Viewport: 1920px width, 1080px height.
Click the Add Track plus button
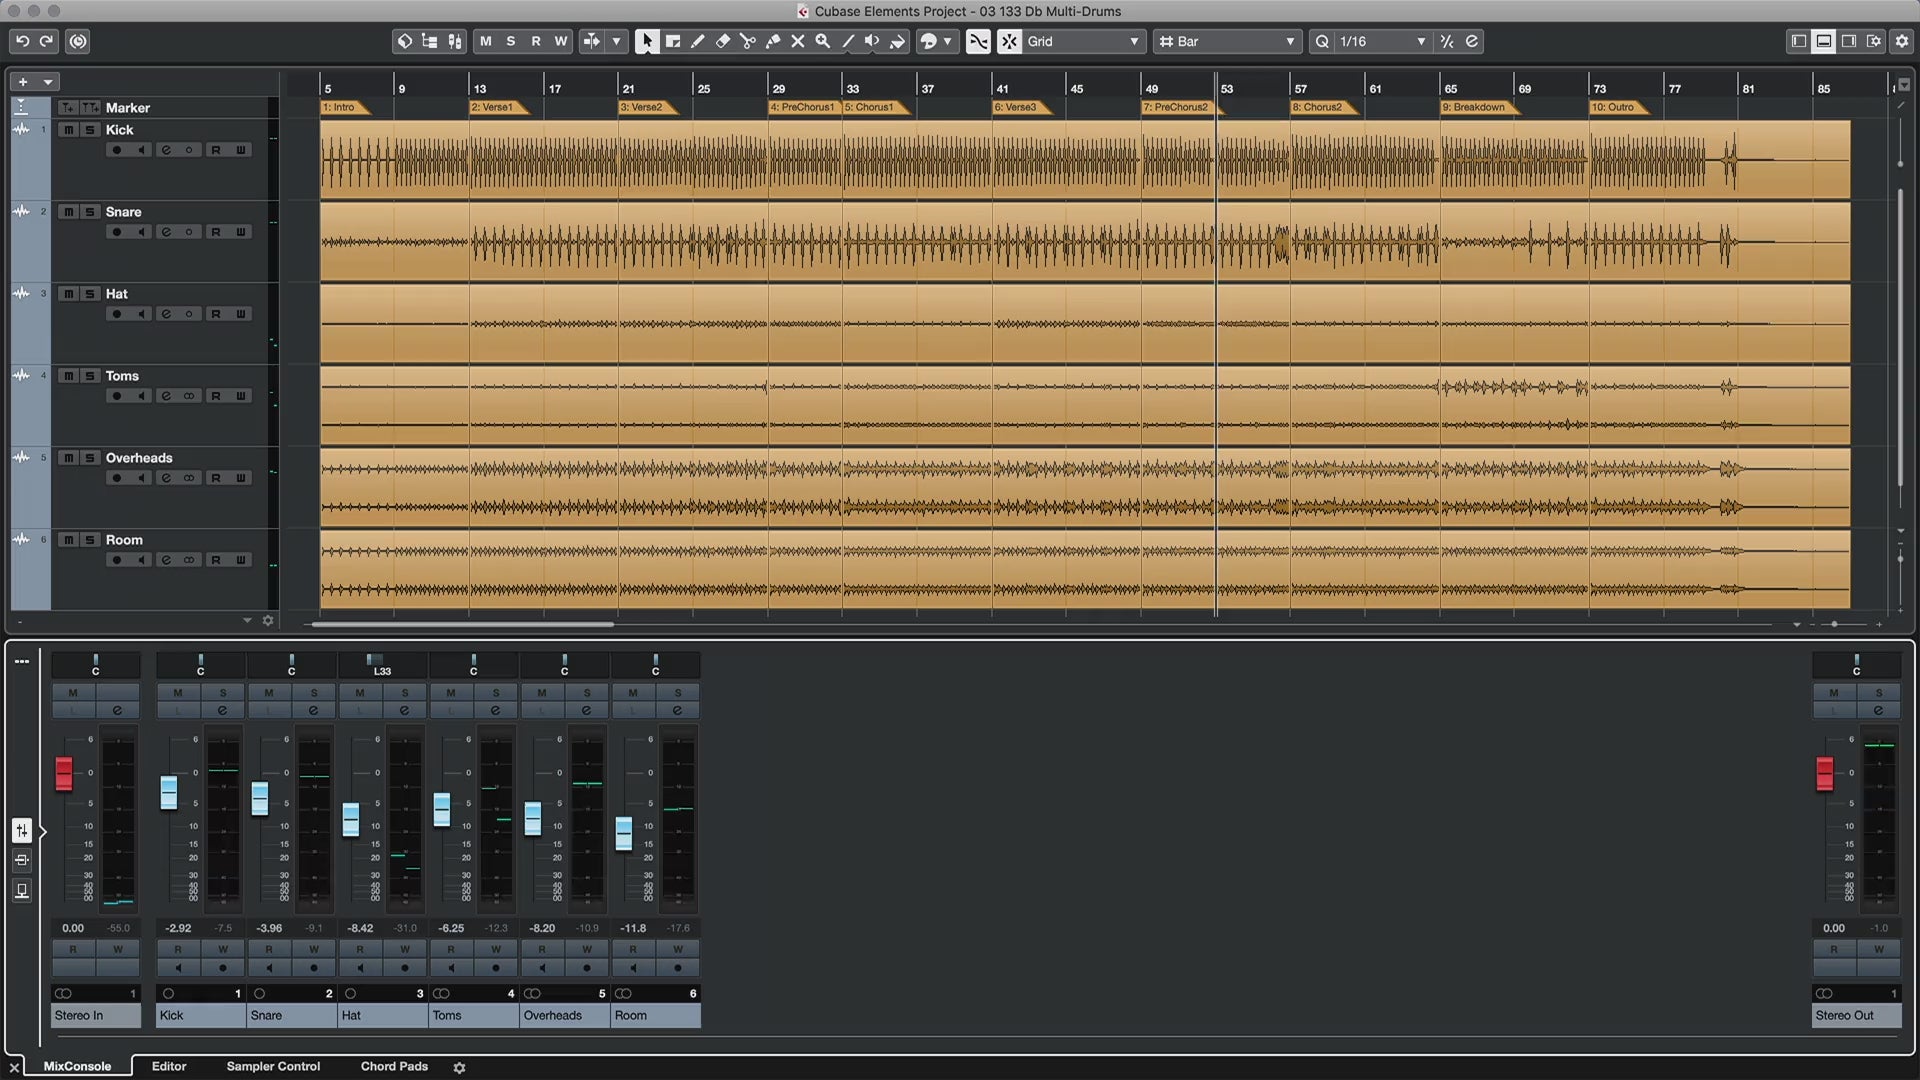click(23, 82)
